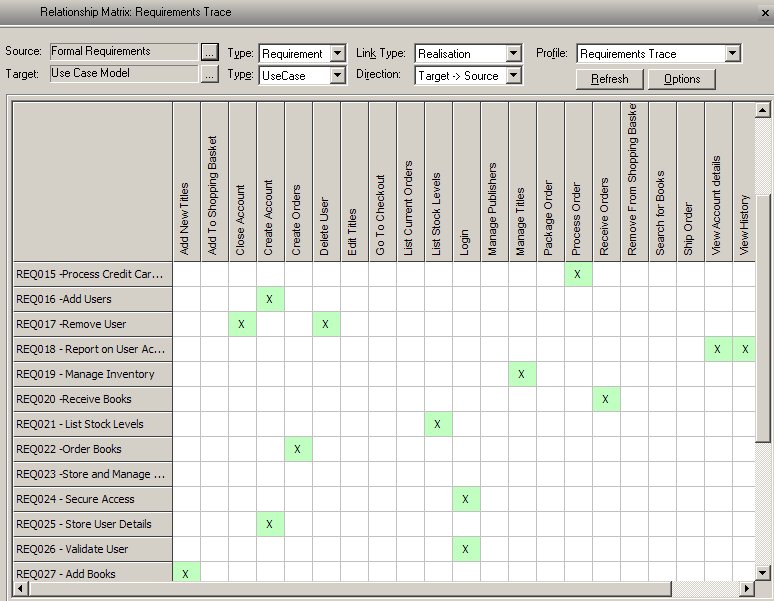Screen dimensions: 774x601
Task: Select row REQ023 -Store and Manage ...
Action: pyautogui.click(x=93, y=474)
